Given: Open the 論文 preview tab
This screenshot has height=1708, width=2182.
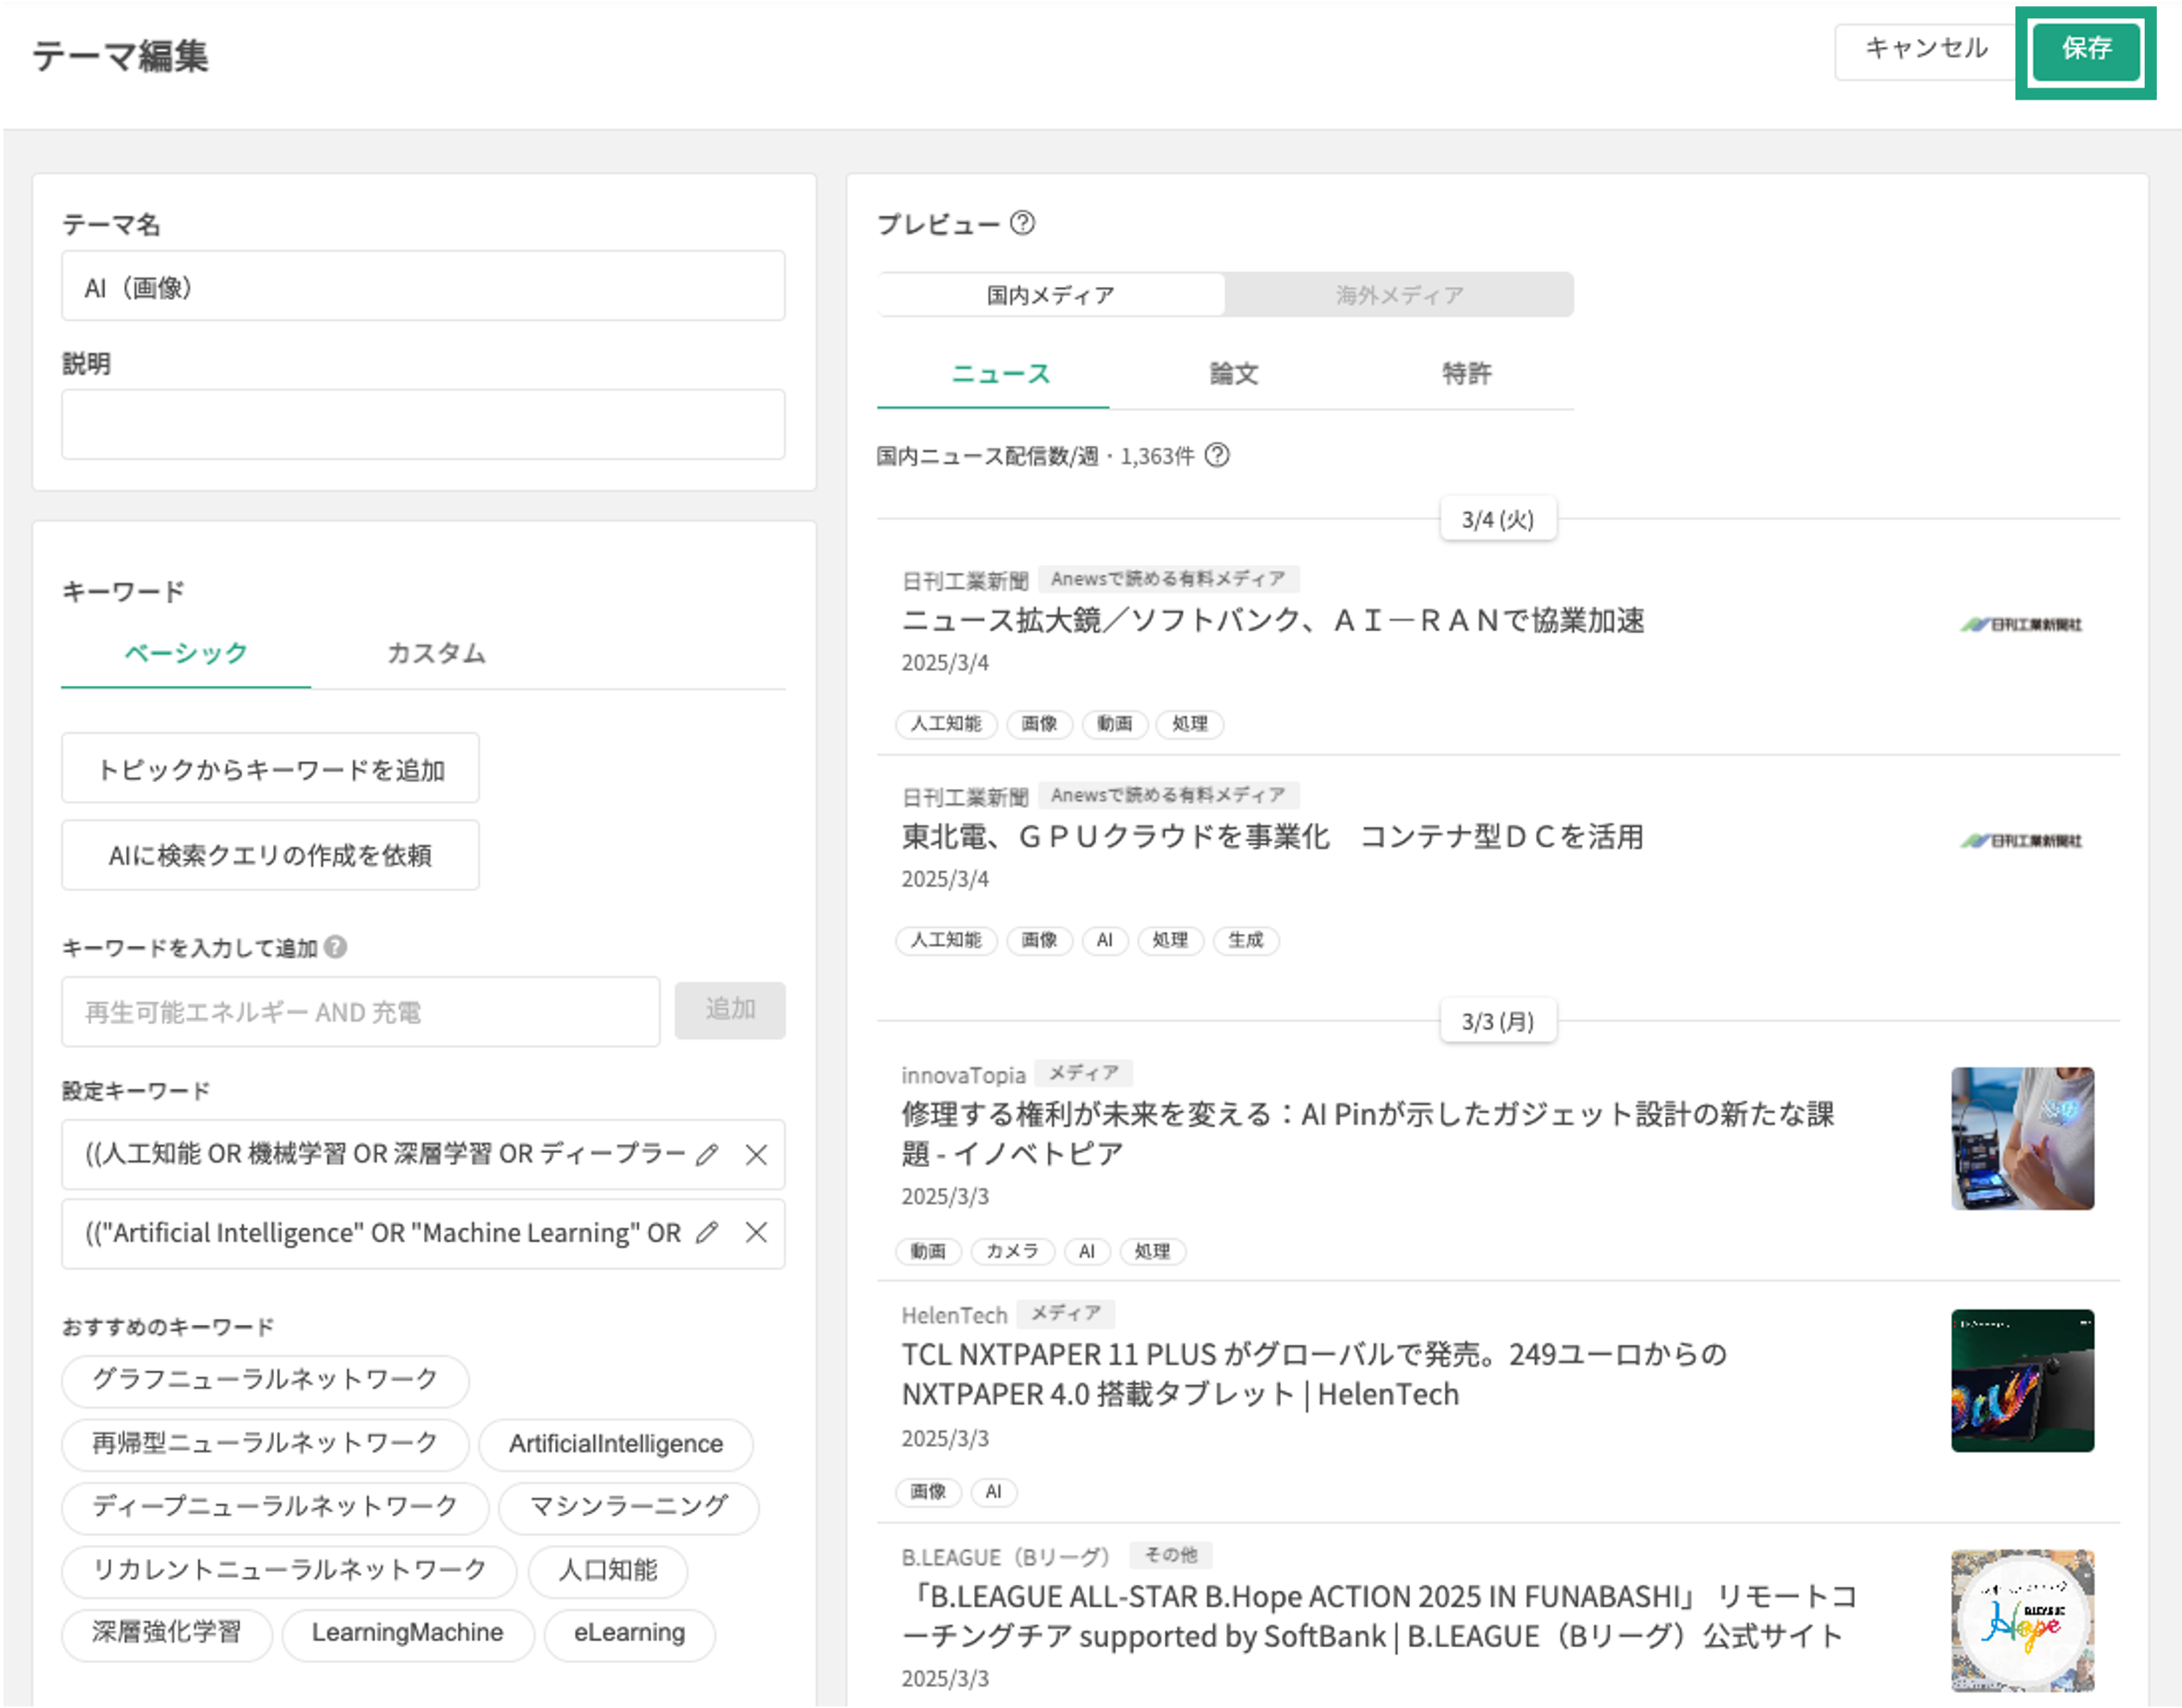Looking at the screenshot, I should 1233,374.
